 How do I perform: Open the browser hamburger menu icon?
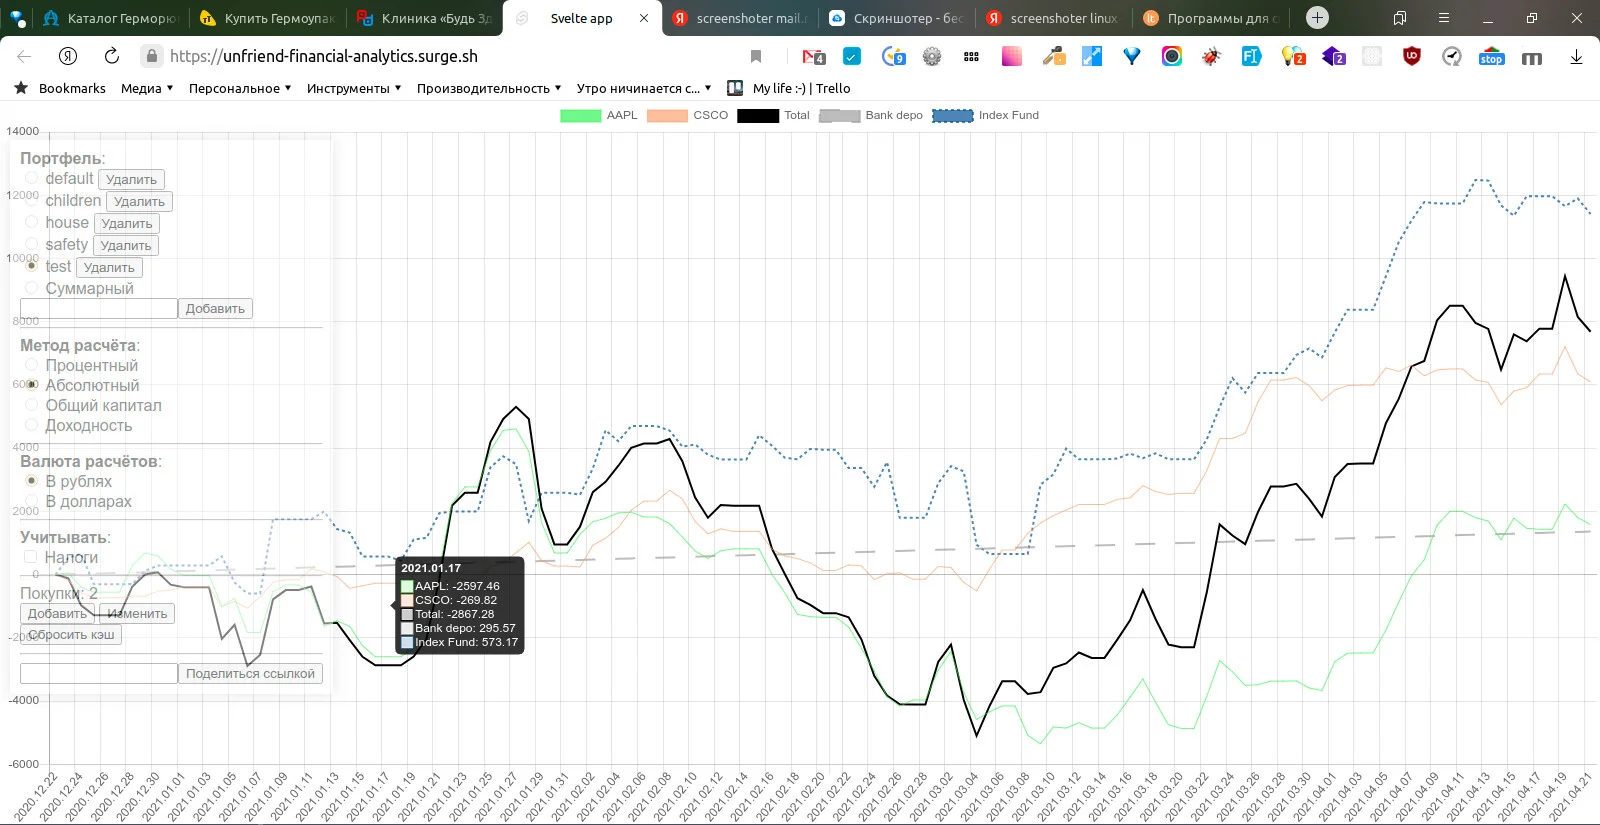coord(1443,18)
